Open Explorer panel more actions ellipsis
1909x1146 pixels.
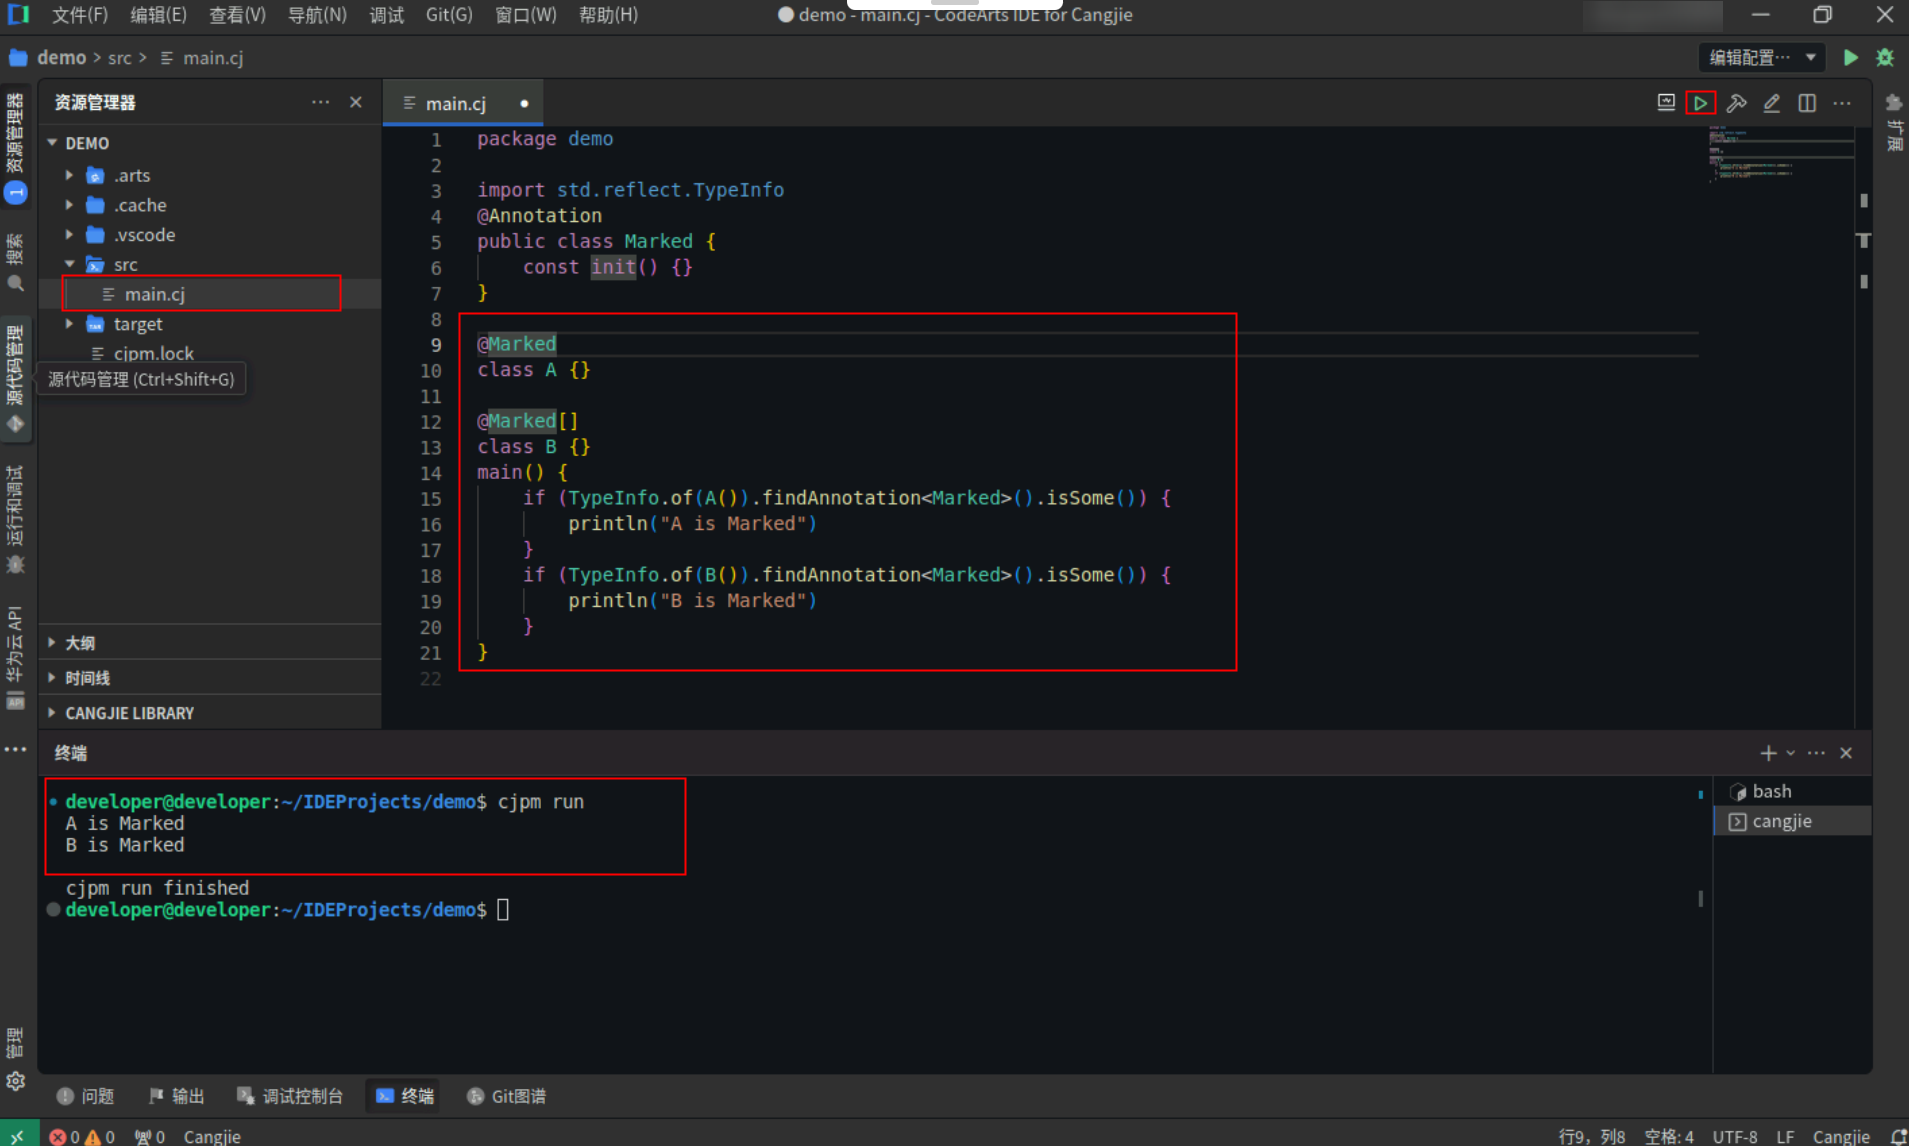click(x=320, y=102)
